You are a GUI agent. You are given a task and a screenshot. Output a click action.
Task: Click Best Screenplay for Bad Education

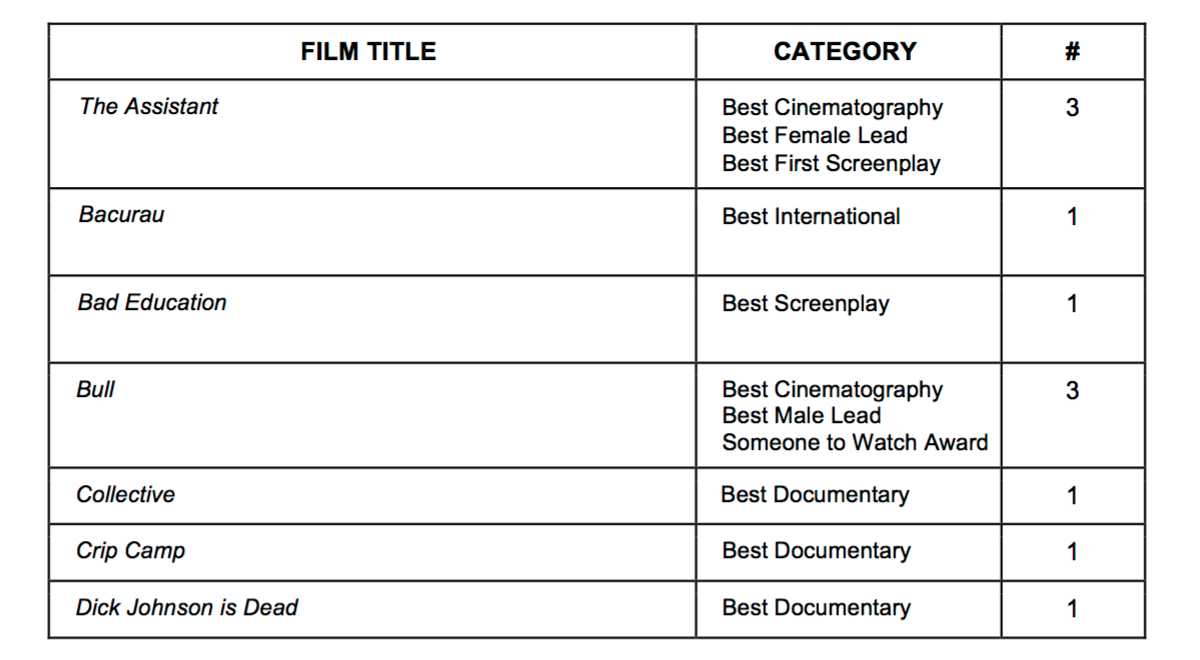pos(806,304)
